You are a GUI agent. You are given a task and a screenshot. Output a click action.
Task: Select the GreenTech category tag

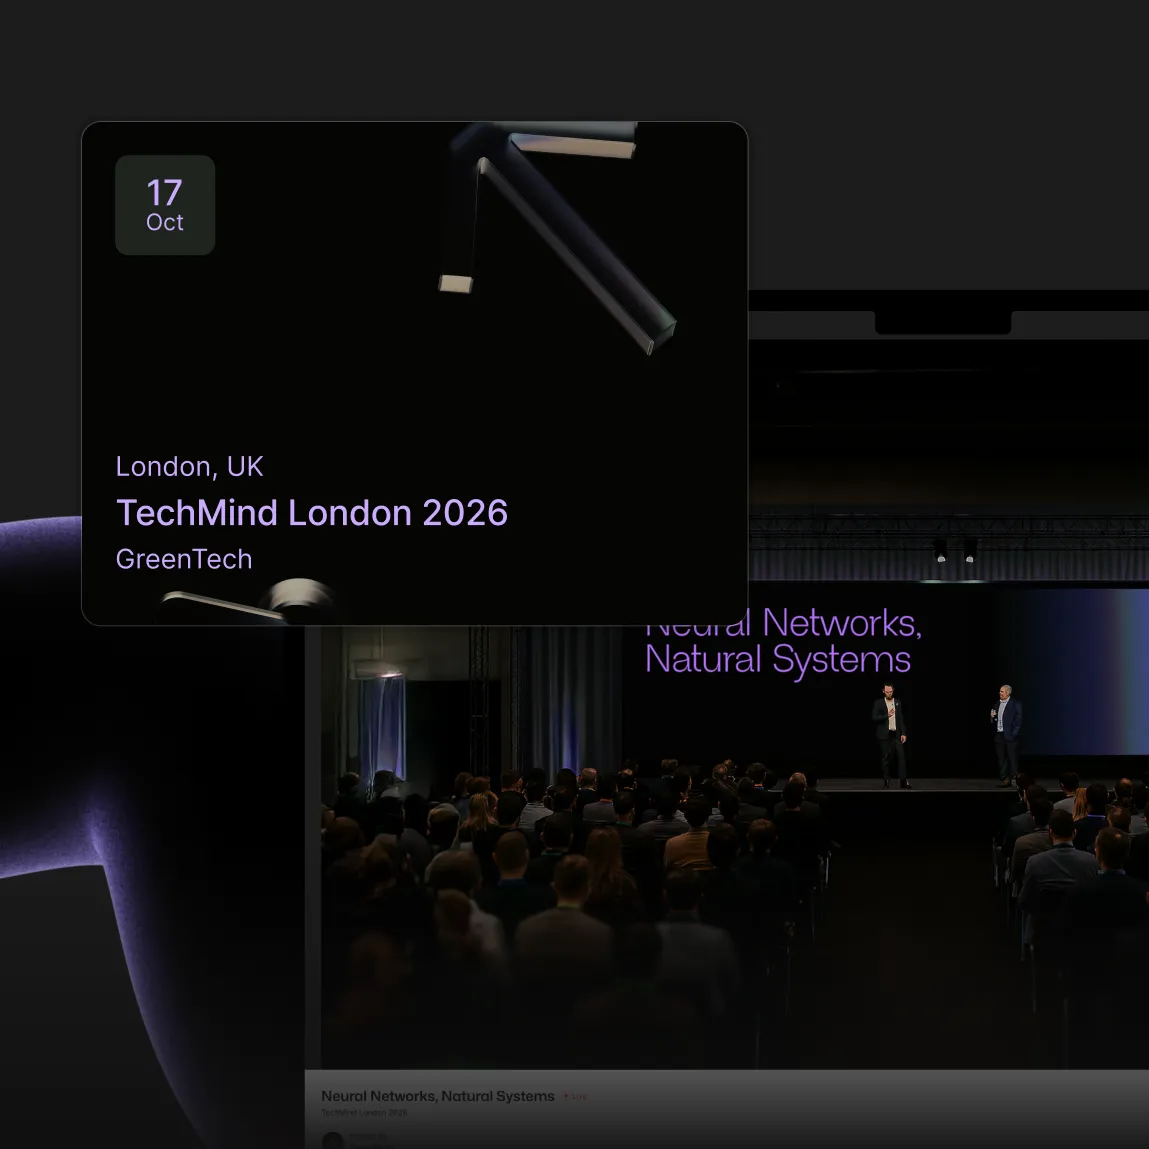point(184,559)
